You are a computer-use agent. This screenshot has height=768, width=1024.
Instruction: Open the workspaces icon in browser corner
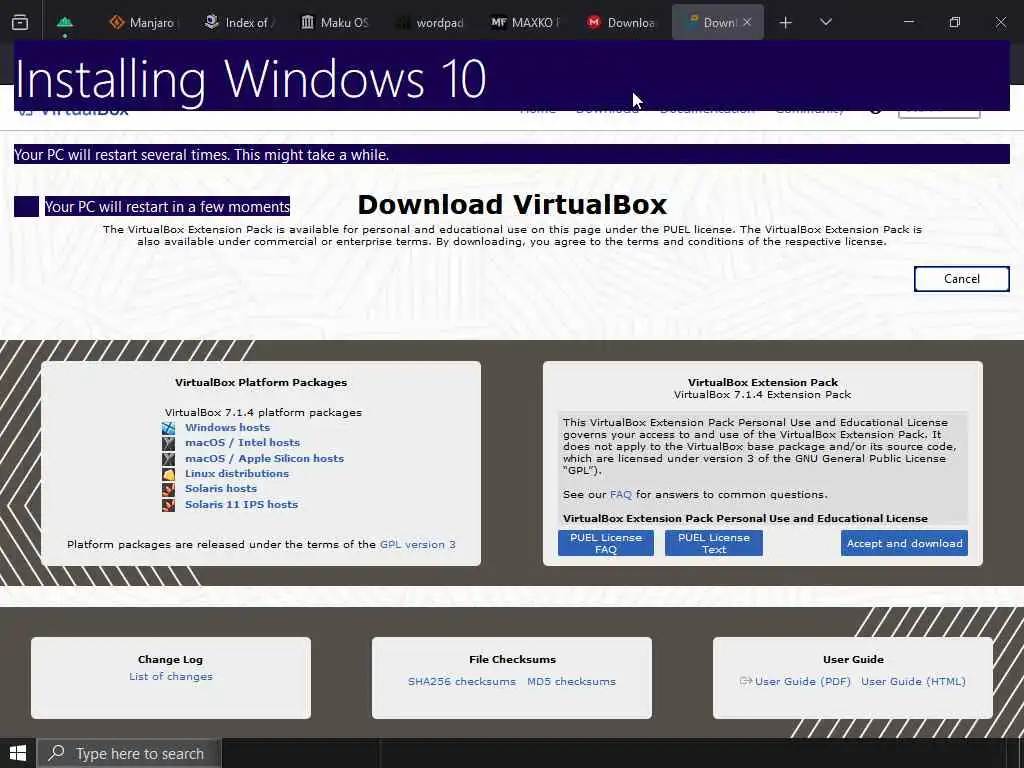20,22
